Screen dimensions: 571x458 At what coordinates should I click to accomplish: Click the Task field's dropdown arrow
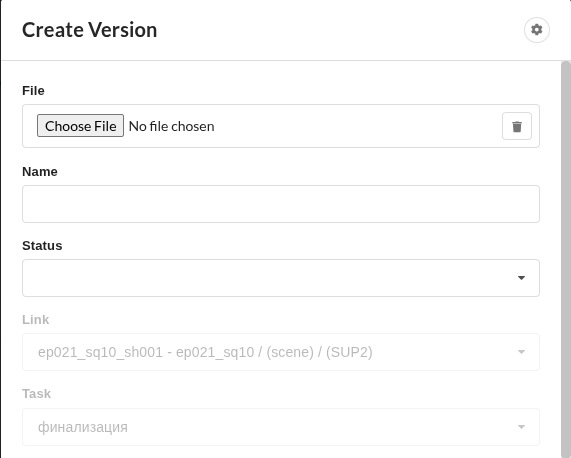(521, 427)
